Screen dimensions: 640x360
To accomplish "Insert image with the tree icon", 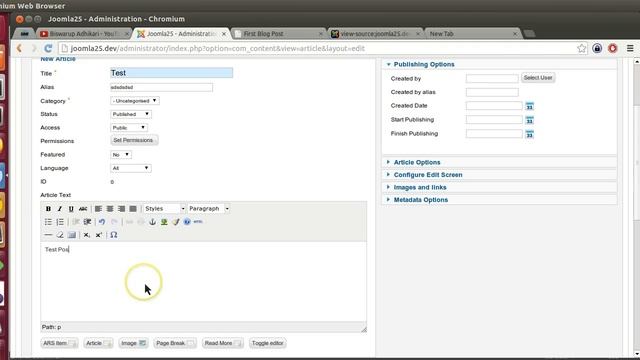I will [x=164, y=222].
